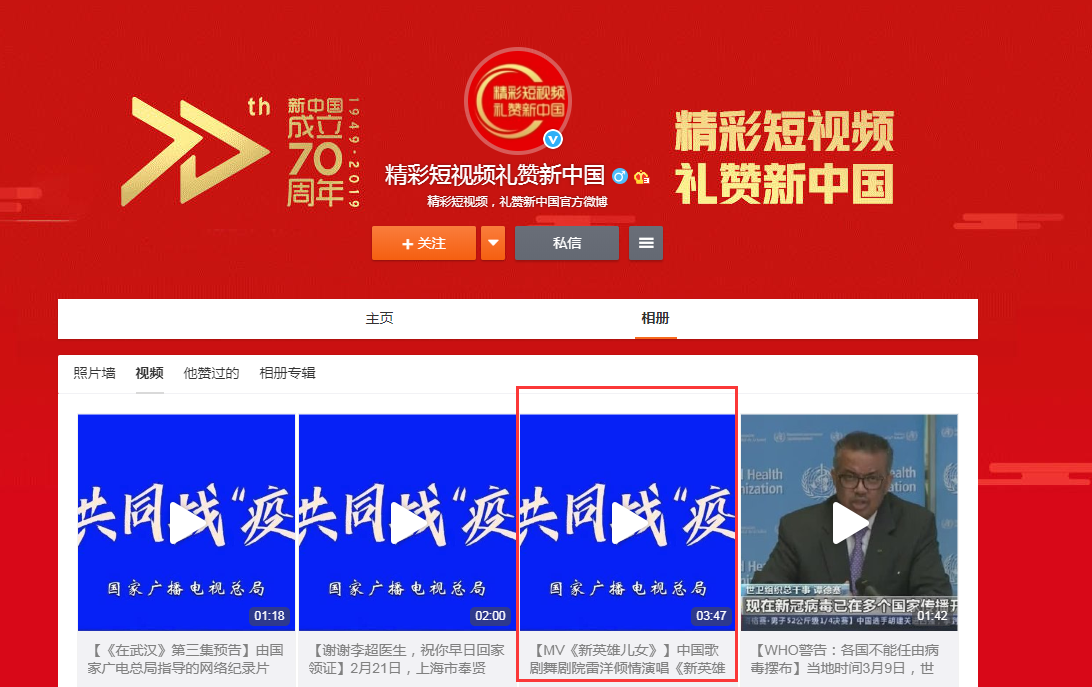This screenshot has width=1092, height=687.
Task: Open the 照片墙 sub-tab
Action: (94, 373)
